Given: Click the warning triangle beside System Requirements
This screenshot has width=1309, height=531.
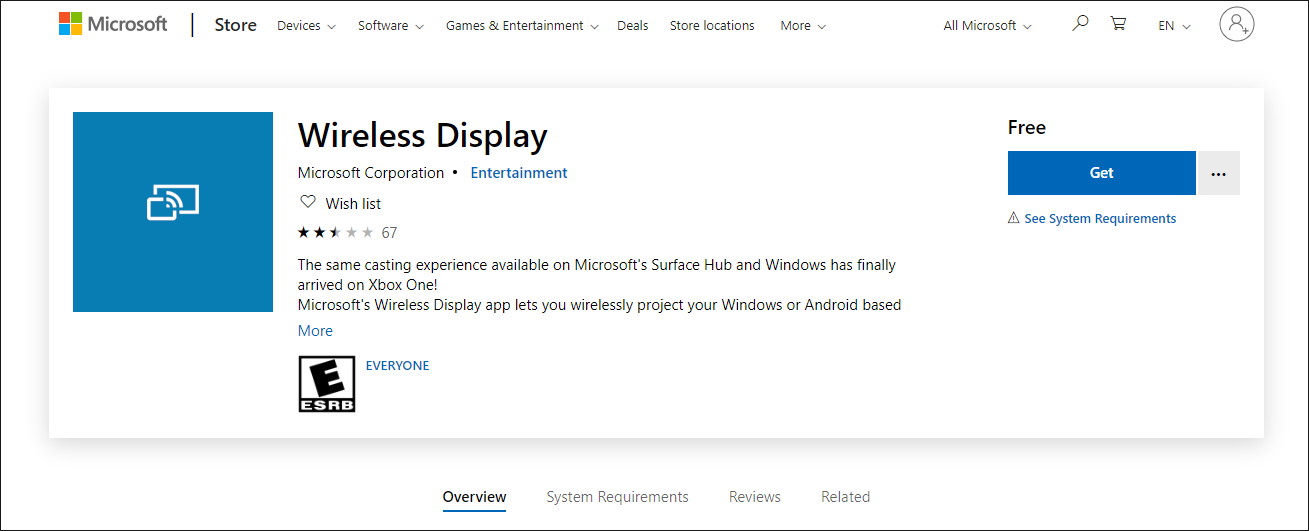Looking at the screenshot, I should (1014, 218).
